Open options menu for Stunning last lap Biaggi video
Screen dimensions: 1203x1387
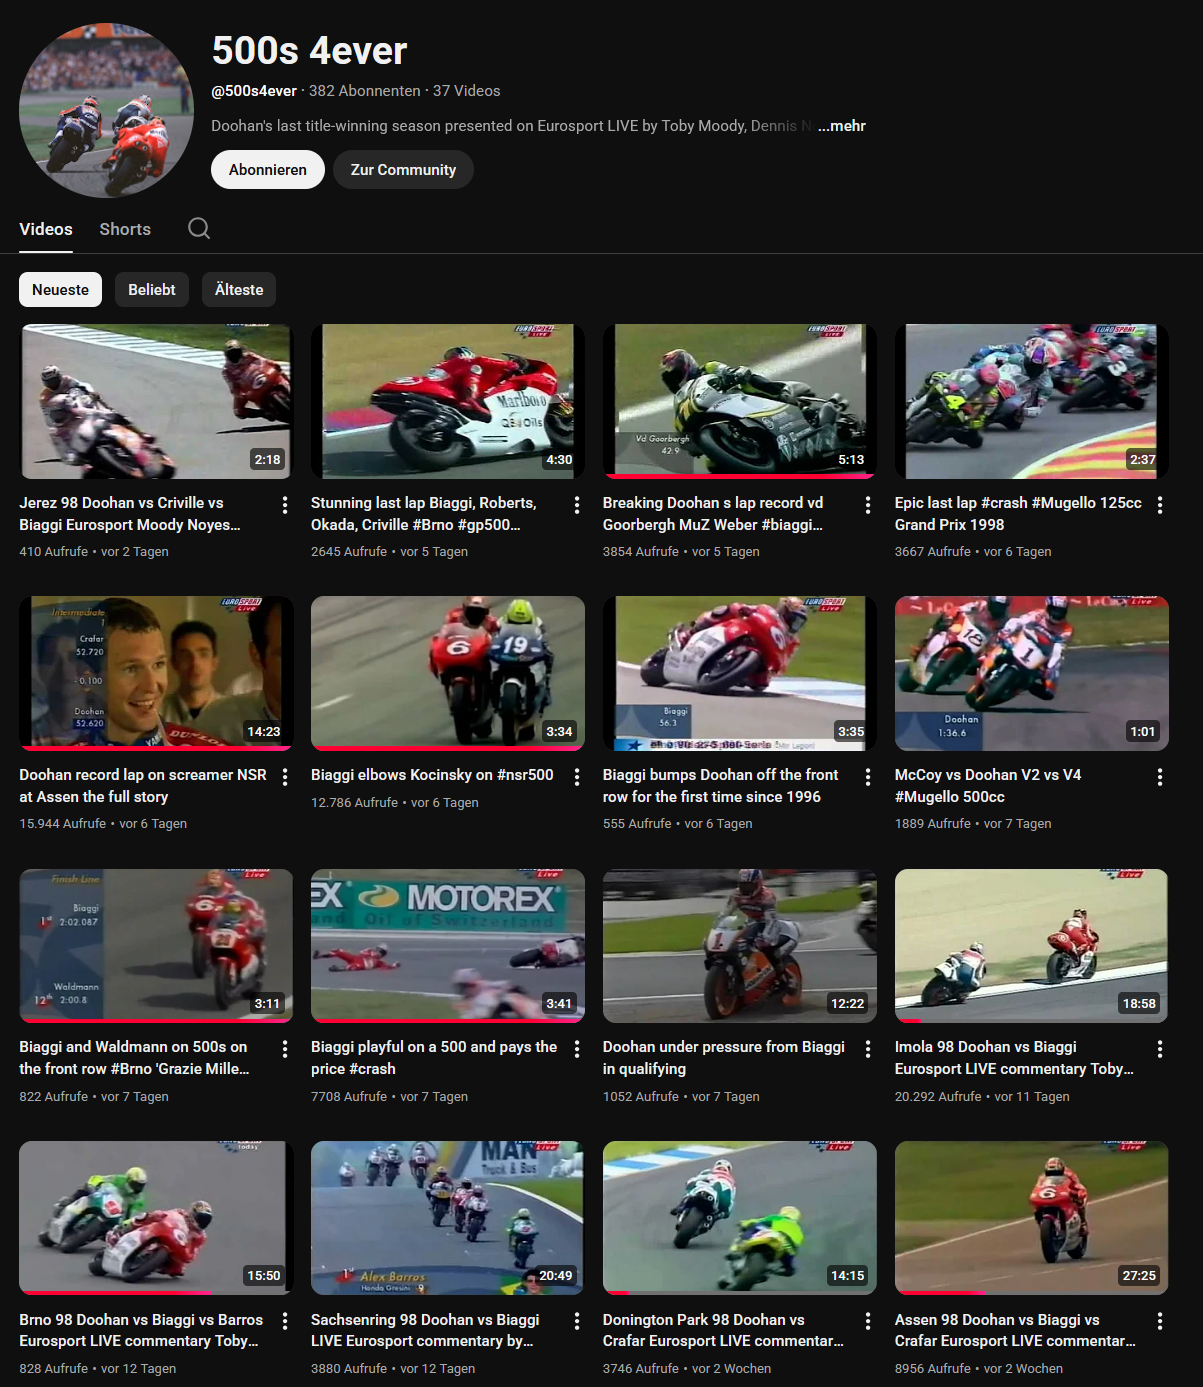click(x=577, y=505)
